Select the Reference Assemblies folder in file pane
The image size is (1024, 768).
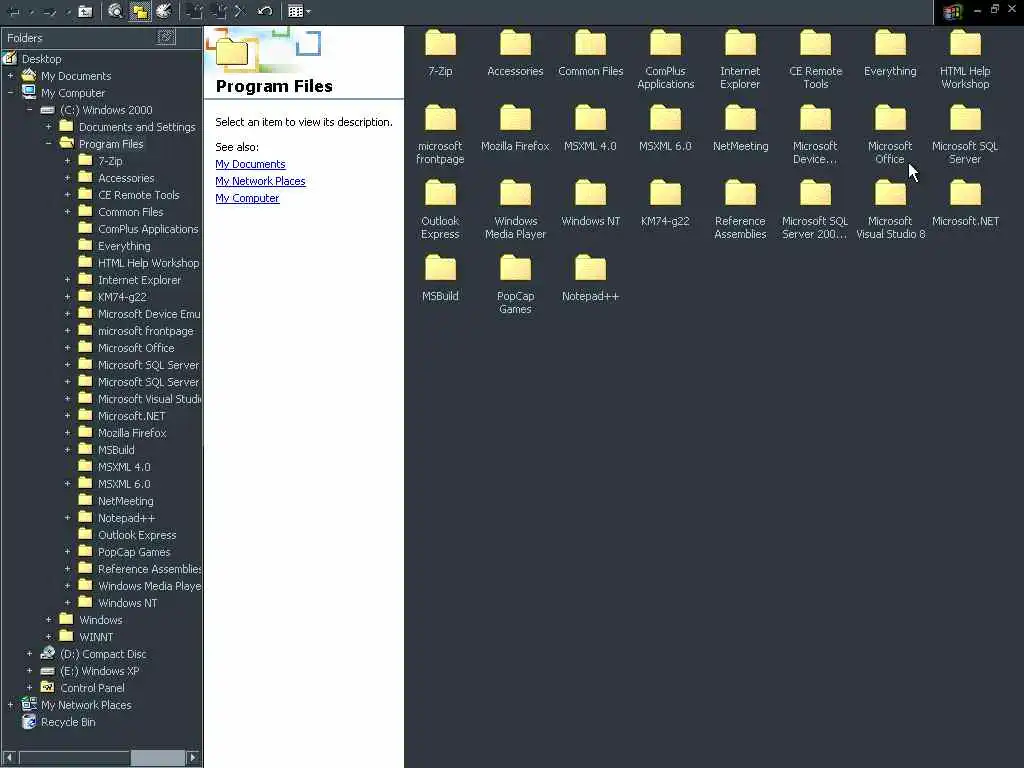coord(741,210)
